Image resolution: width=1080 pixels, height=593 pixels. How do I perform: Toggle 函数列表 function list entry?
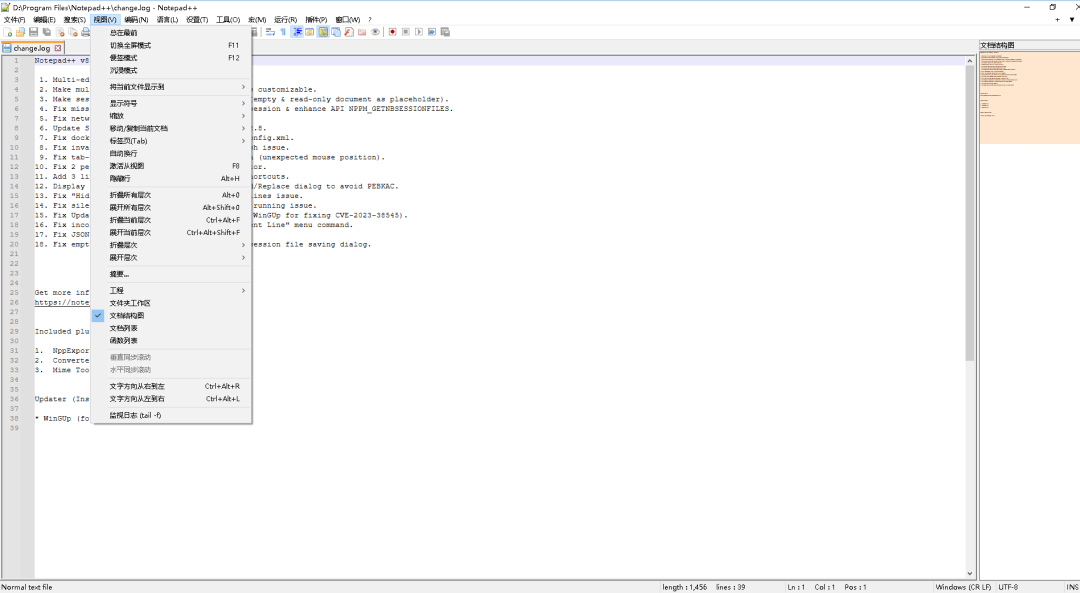click(x=172, y=340)
